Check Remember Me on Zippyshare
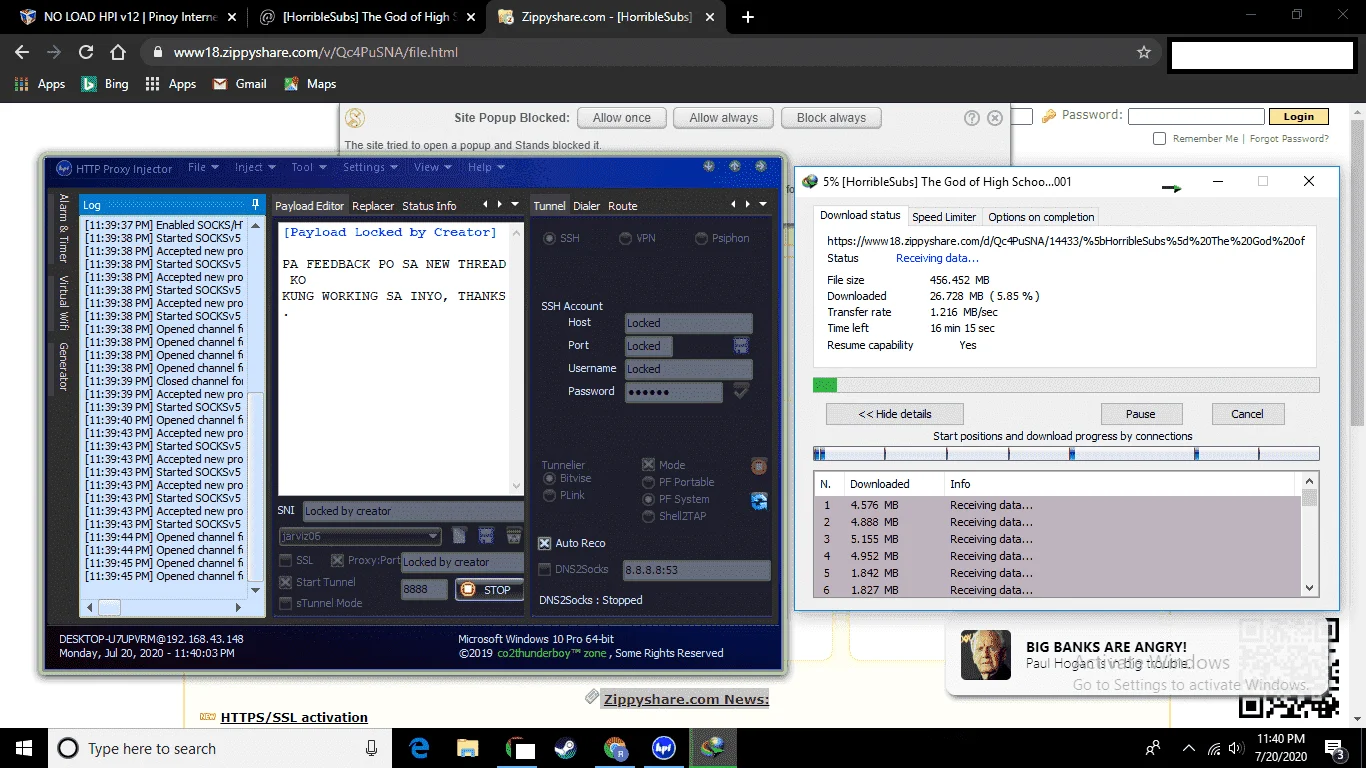1366x768 pixels. (x=1159, y=139)
